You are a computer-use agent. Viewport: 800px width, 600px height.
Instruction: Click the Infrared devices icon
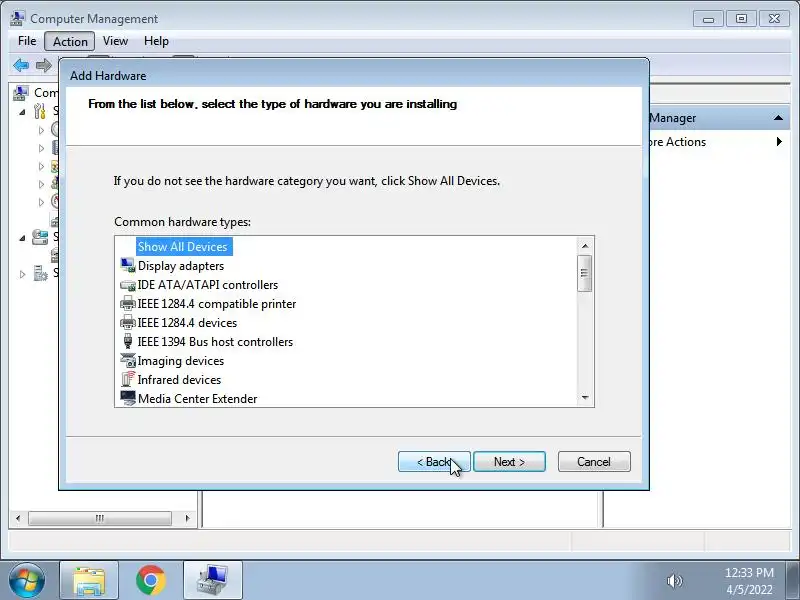tap(128, 380)
